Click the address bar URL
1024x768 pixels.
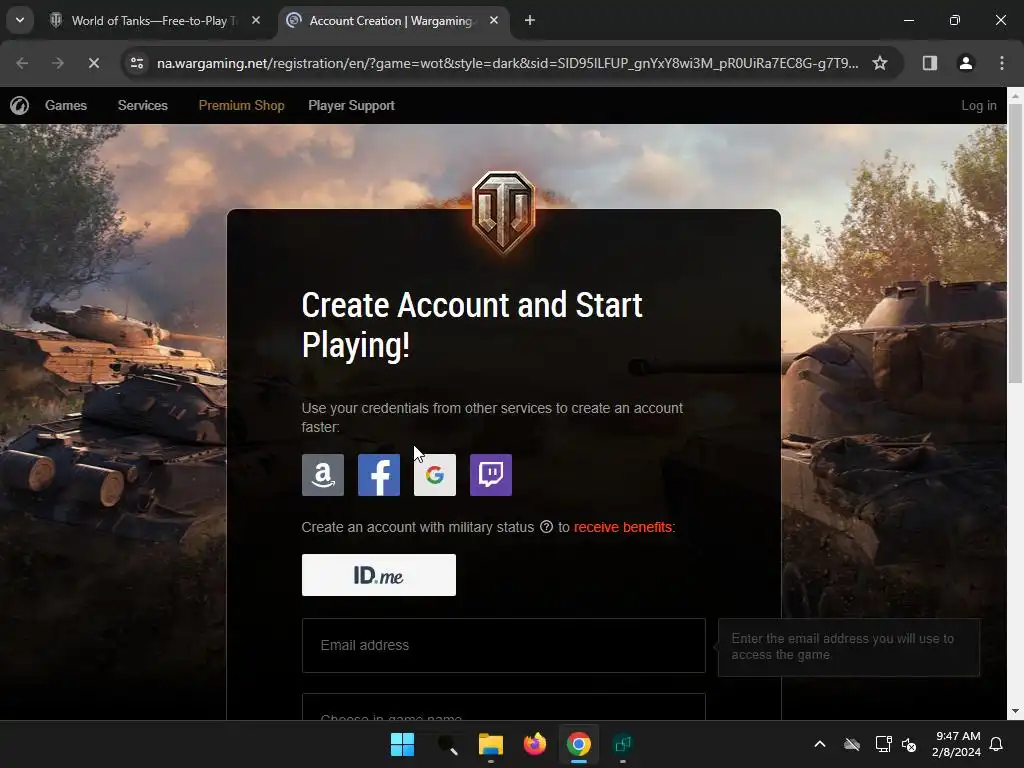(x=507, y=63)
